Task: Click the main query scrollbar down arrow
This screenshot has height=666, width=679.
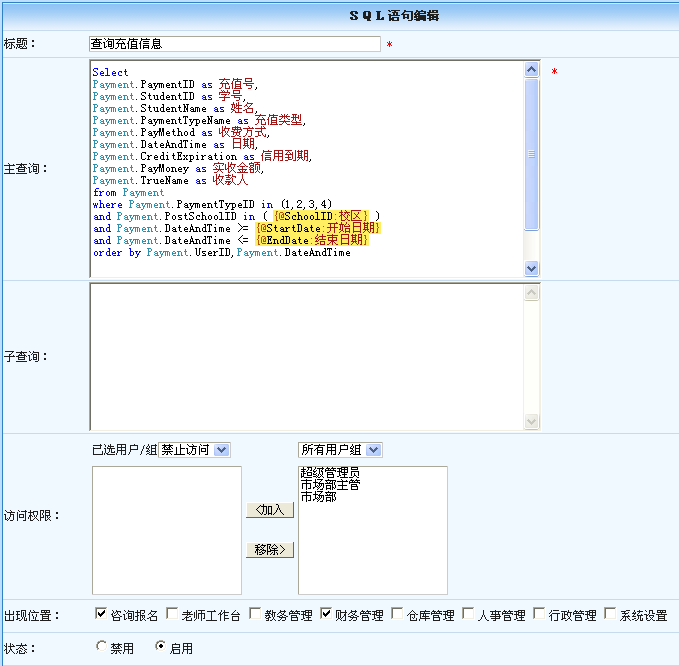Action: pos(532,268)
